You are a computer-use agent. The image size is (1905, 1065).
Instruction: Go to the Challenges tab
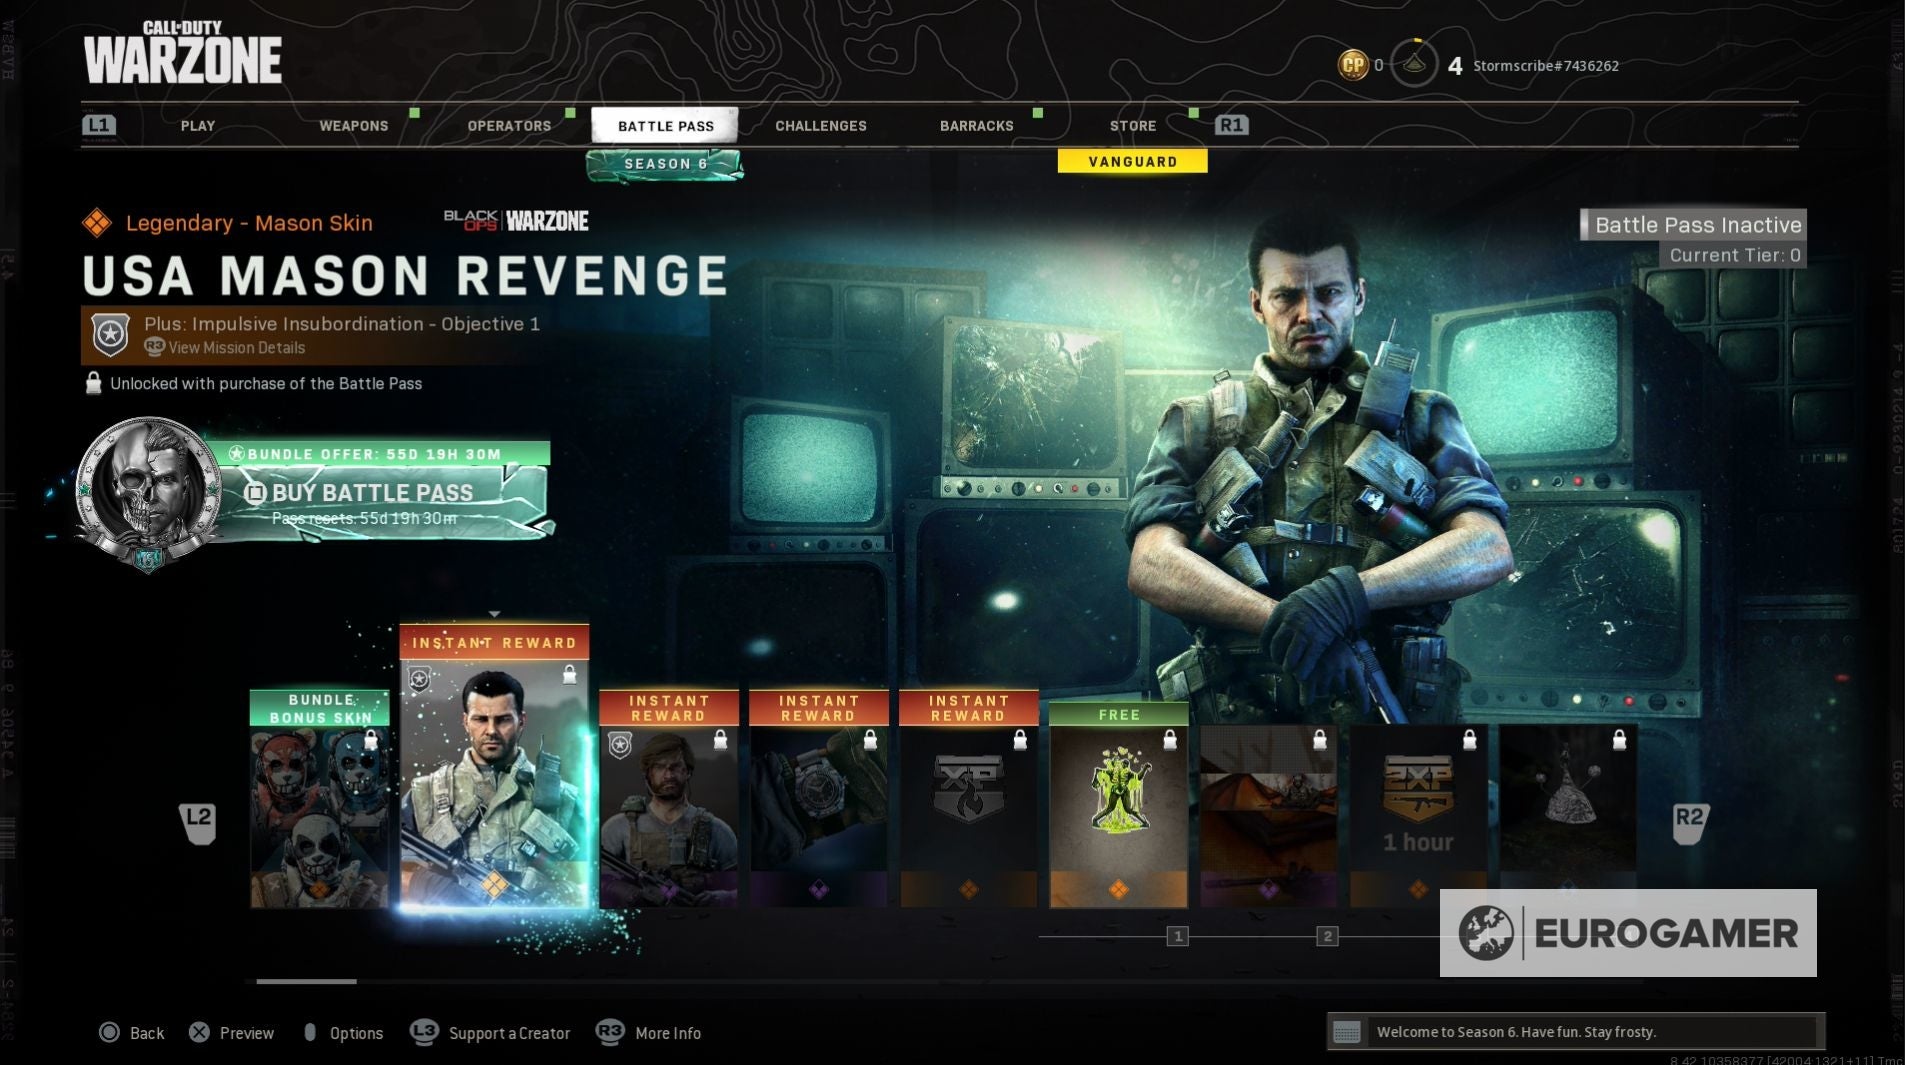coord(821,126)
